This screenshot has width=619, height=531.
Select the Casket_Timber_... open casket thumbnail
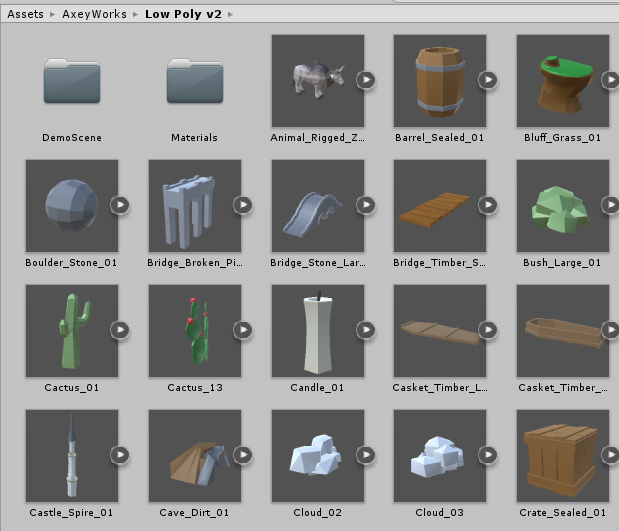tap(563, 331)
